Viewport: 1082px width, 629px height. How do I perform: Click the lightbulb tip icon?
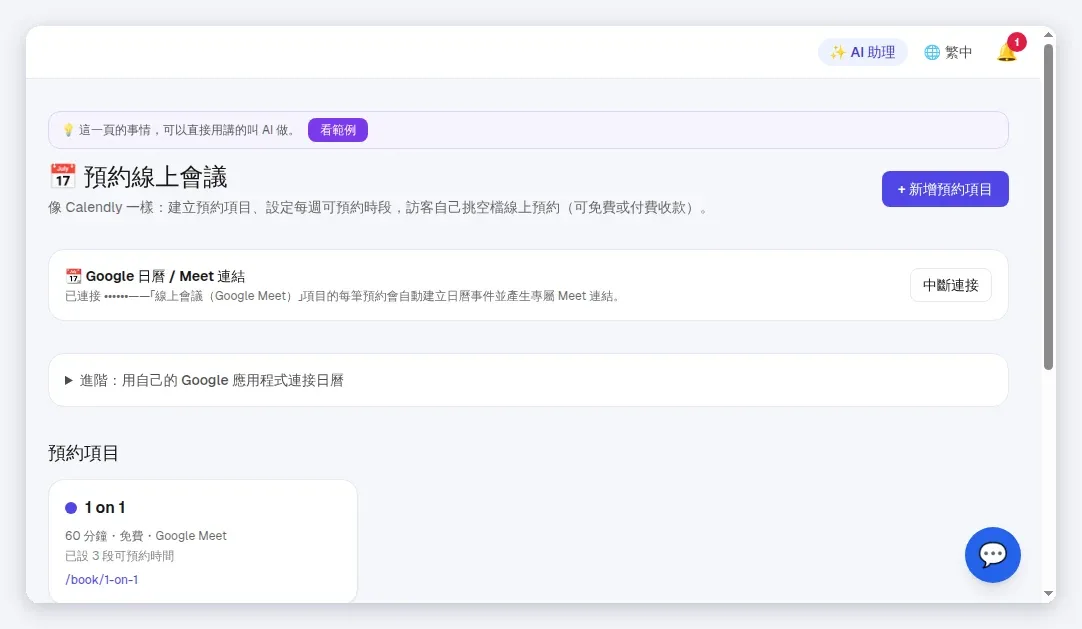click(x=68, y=130)
